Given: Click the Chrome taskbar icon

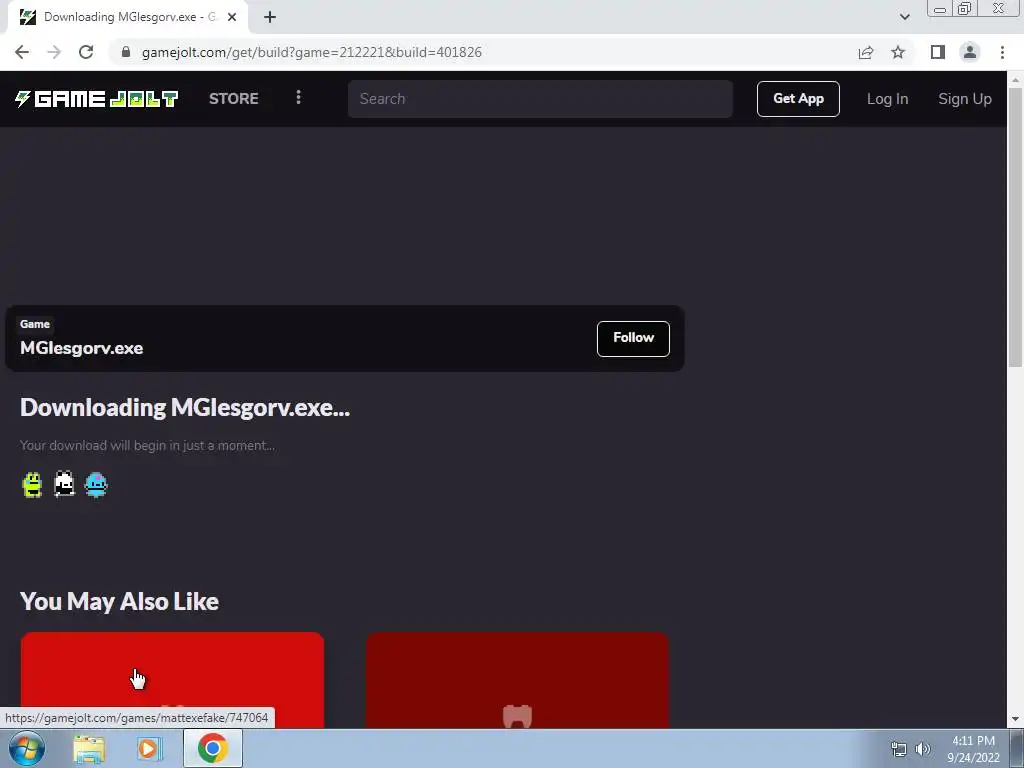Looking at the screenshot, I should 212,748.
